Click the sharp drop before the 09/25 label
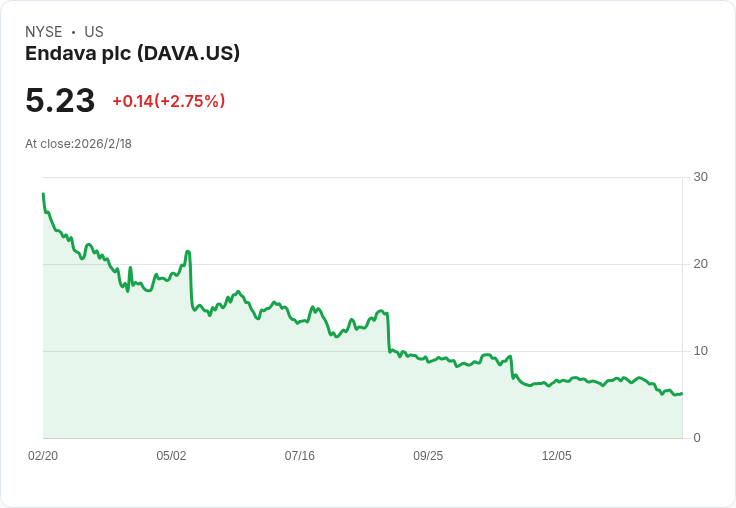 coord(388,332)
